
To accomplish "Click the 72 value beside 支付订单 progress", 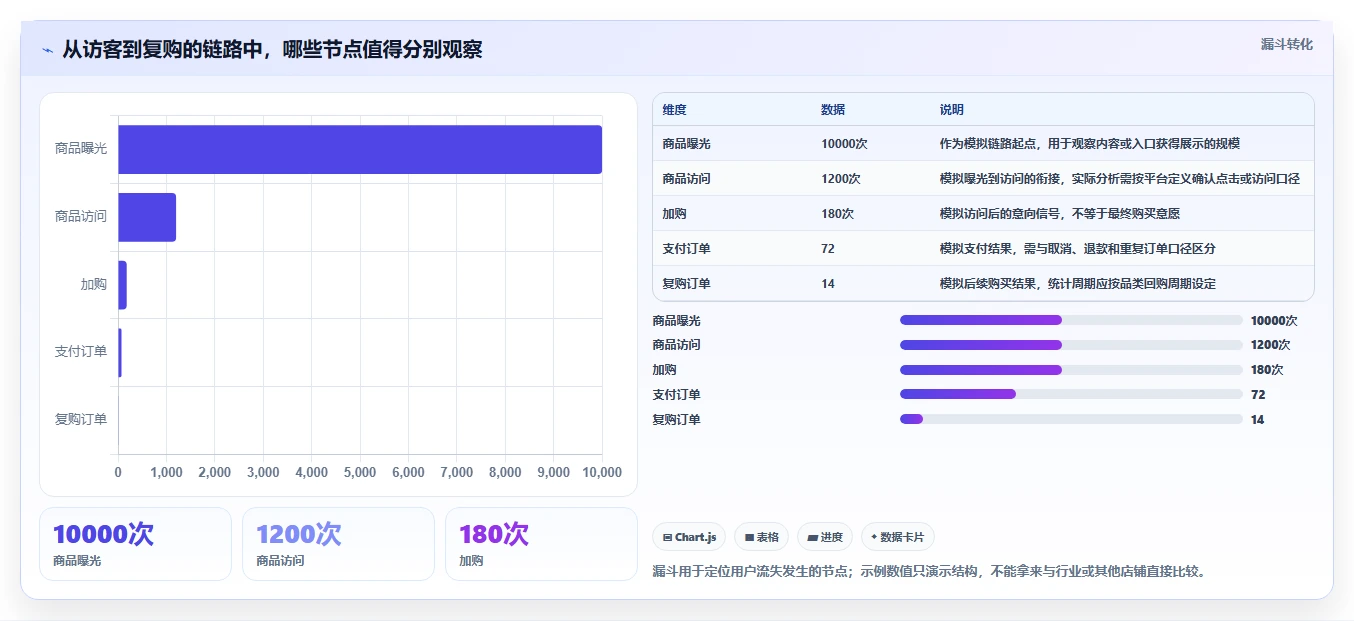I will coord(1258,395).
